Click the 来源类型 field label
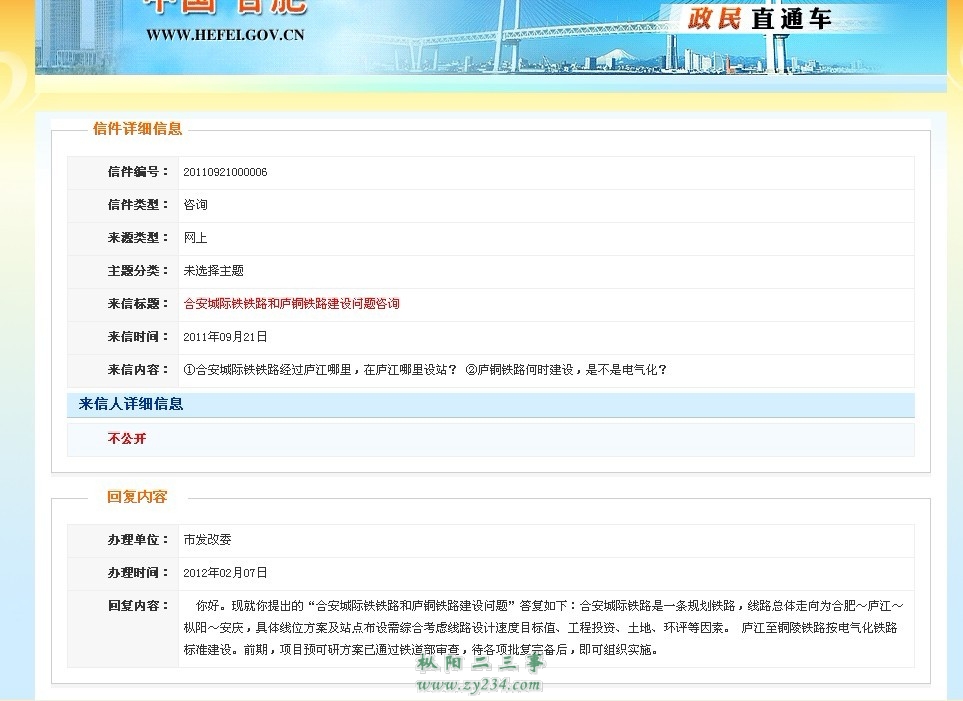This screenshot has height=701, width=963. tap(138, 238)
